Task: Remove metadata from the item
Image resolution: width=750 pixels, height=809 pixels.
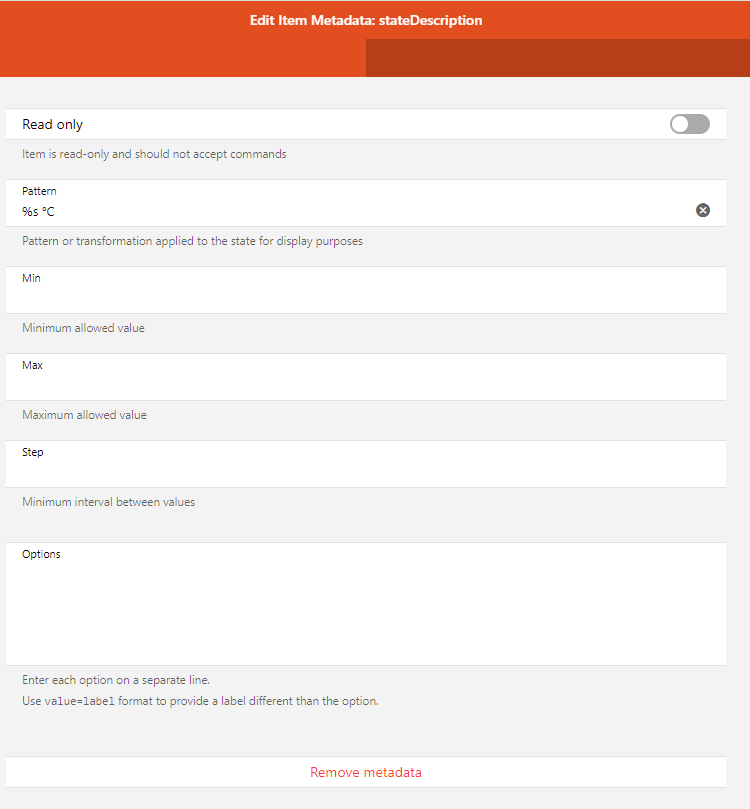Action: coord(366,772)
